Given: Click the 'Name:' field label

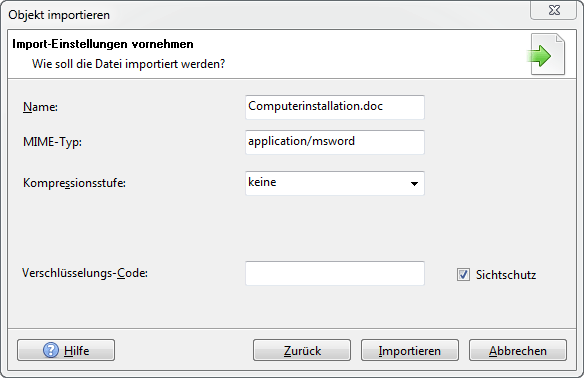Looking at the screenshot, I should (40, 107).
